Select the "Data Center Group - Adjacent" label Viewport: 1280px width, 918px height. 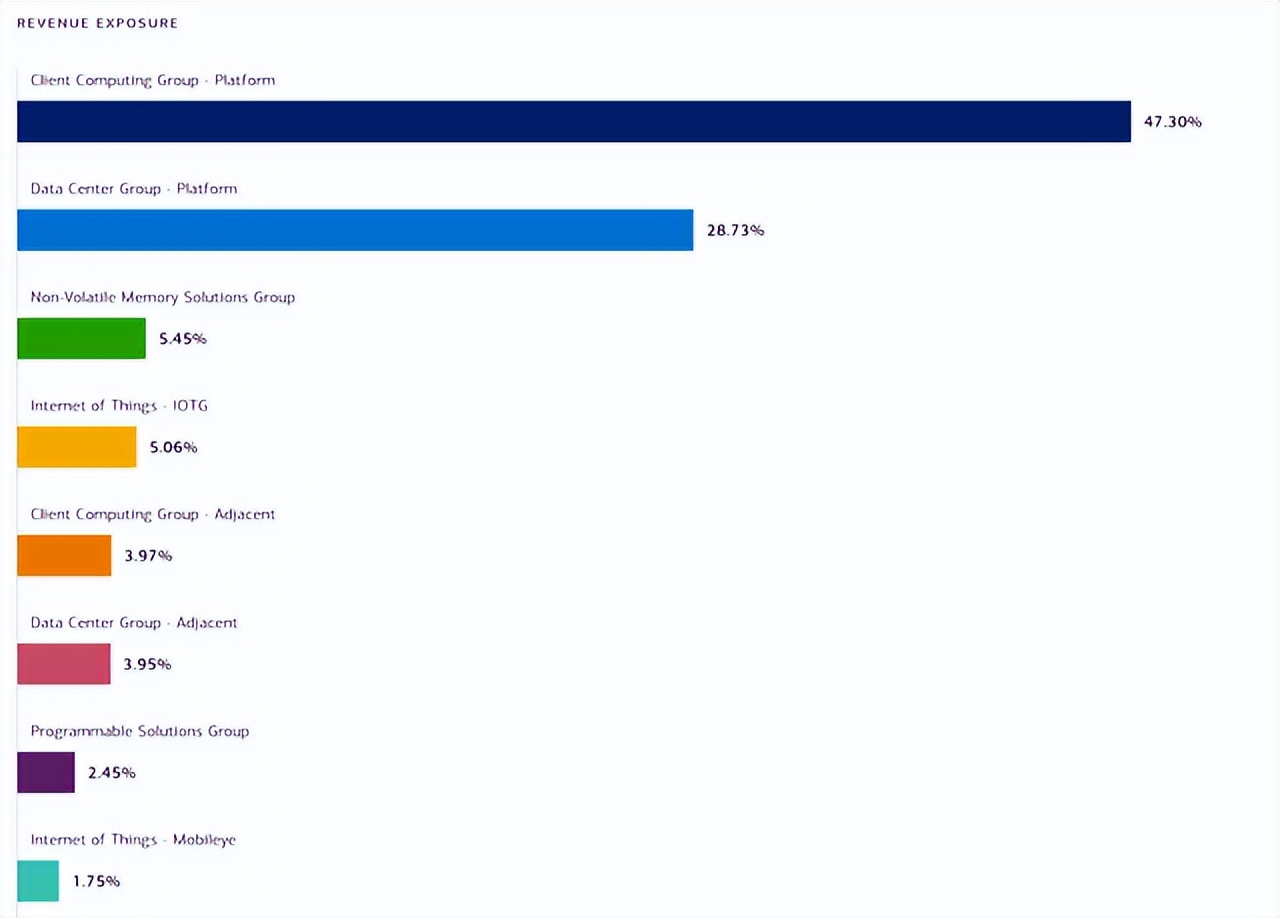pos(134,623)
